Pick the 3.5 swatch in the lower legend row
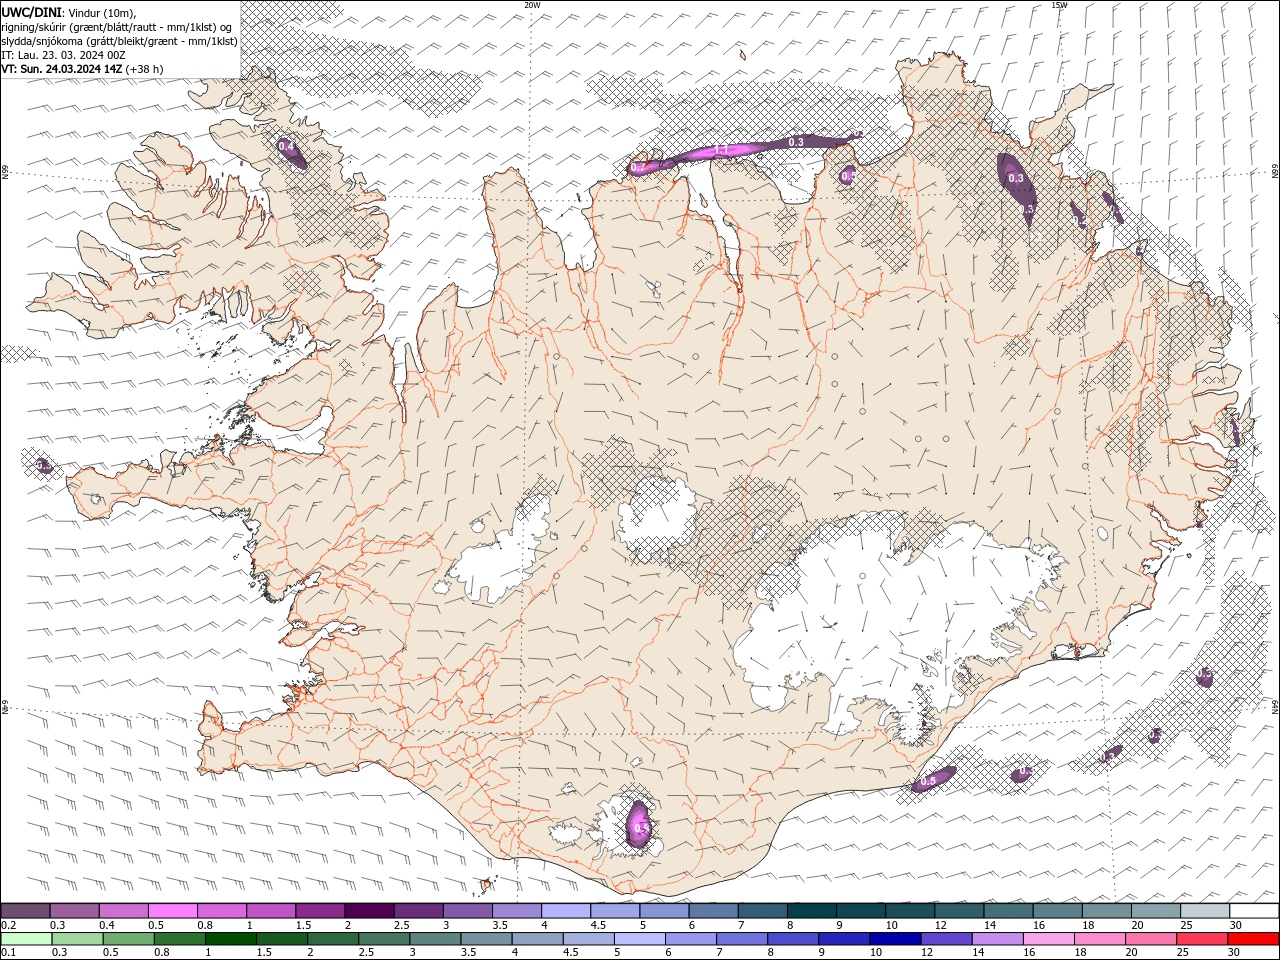Image resolution: width=1280 pixels, height=960 pixels. pyautogui.click(x=485, y=939)
